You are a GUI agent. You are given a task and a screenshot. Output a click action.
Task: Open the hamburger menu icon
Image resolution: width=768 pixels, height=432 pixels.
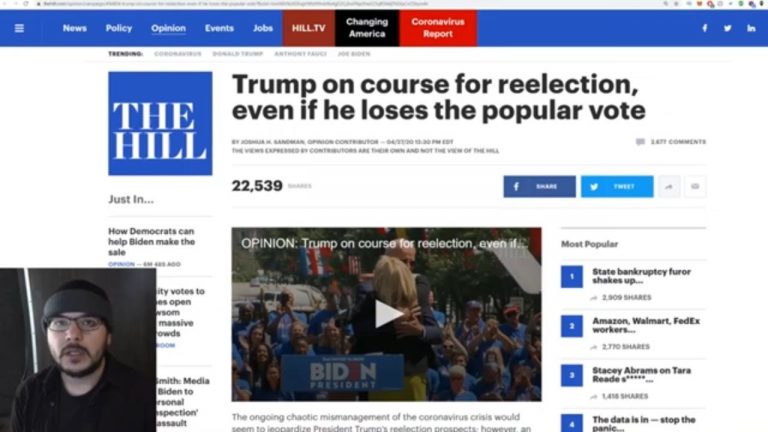(19, 28)
